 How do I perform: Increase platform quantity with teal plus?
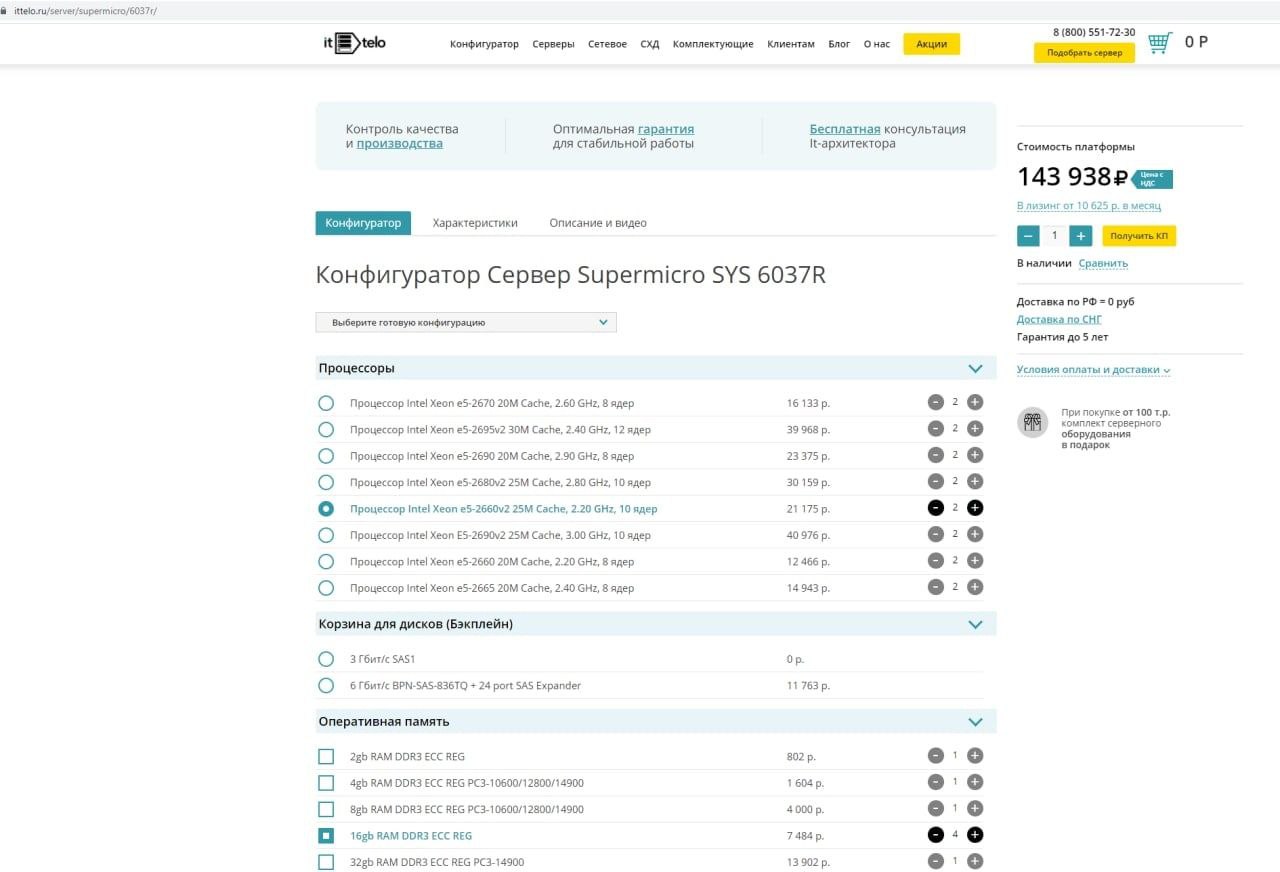coord(1080,236)
